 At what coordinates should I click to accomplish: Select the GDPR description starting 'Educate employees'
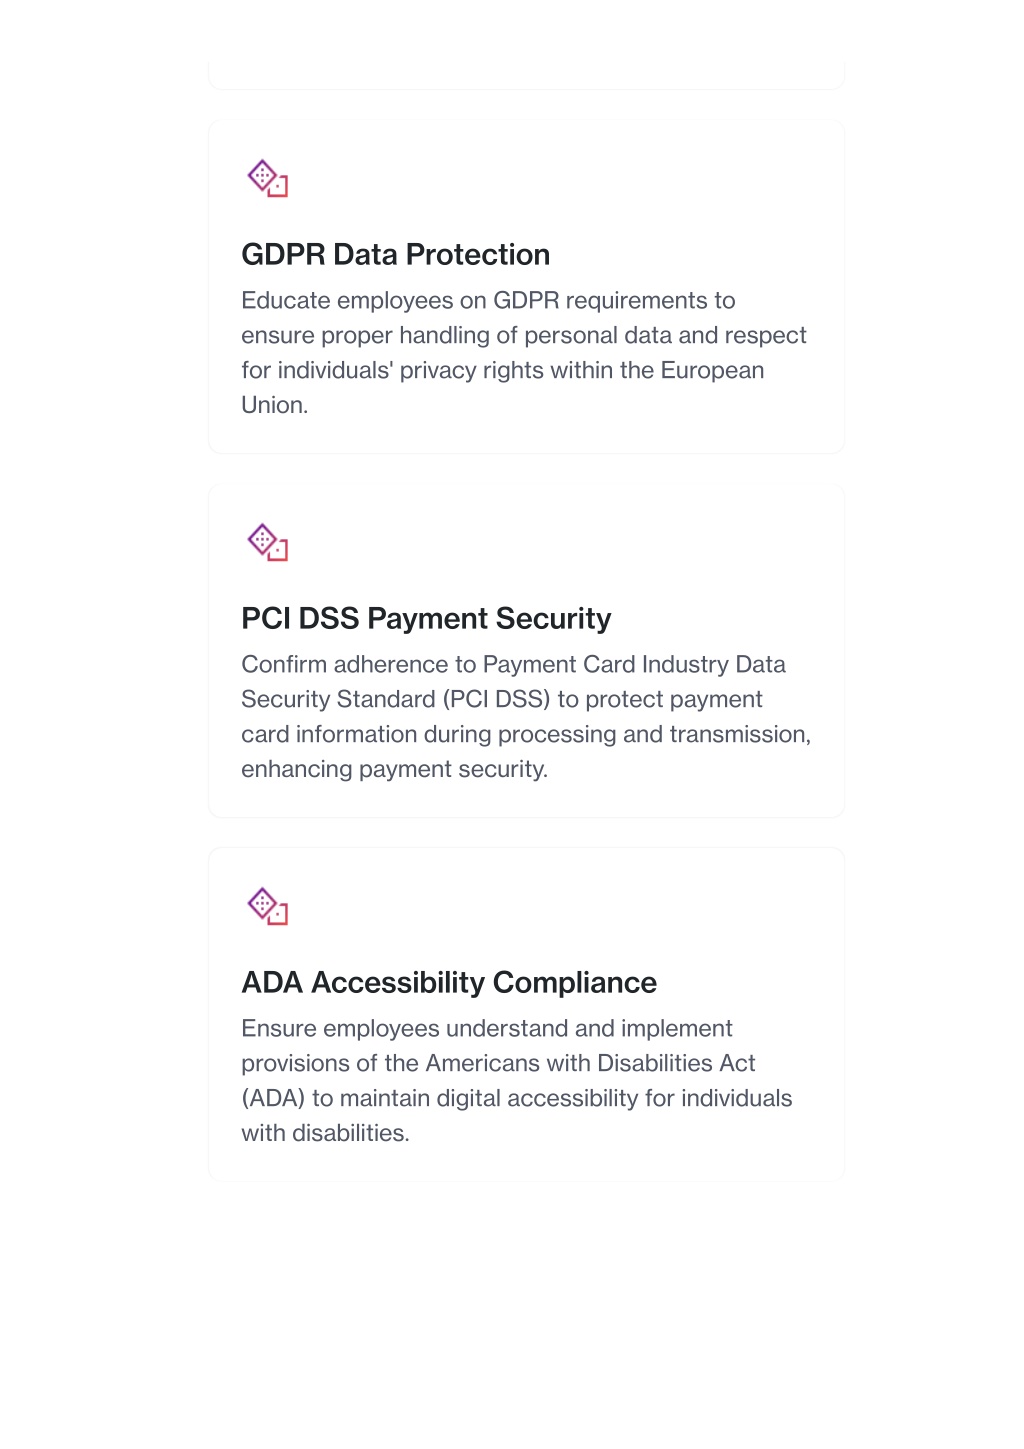click(524, 353)
